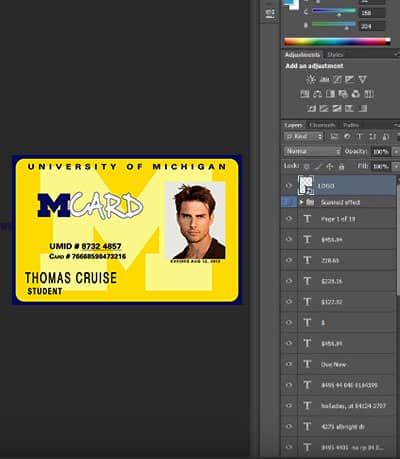
Task: Click the lock image pixels brush icon
Action: (x=318, y=166)
